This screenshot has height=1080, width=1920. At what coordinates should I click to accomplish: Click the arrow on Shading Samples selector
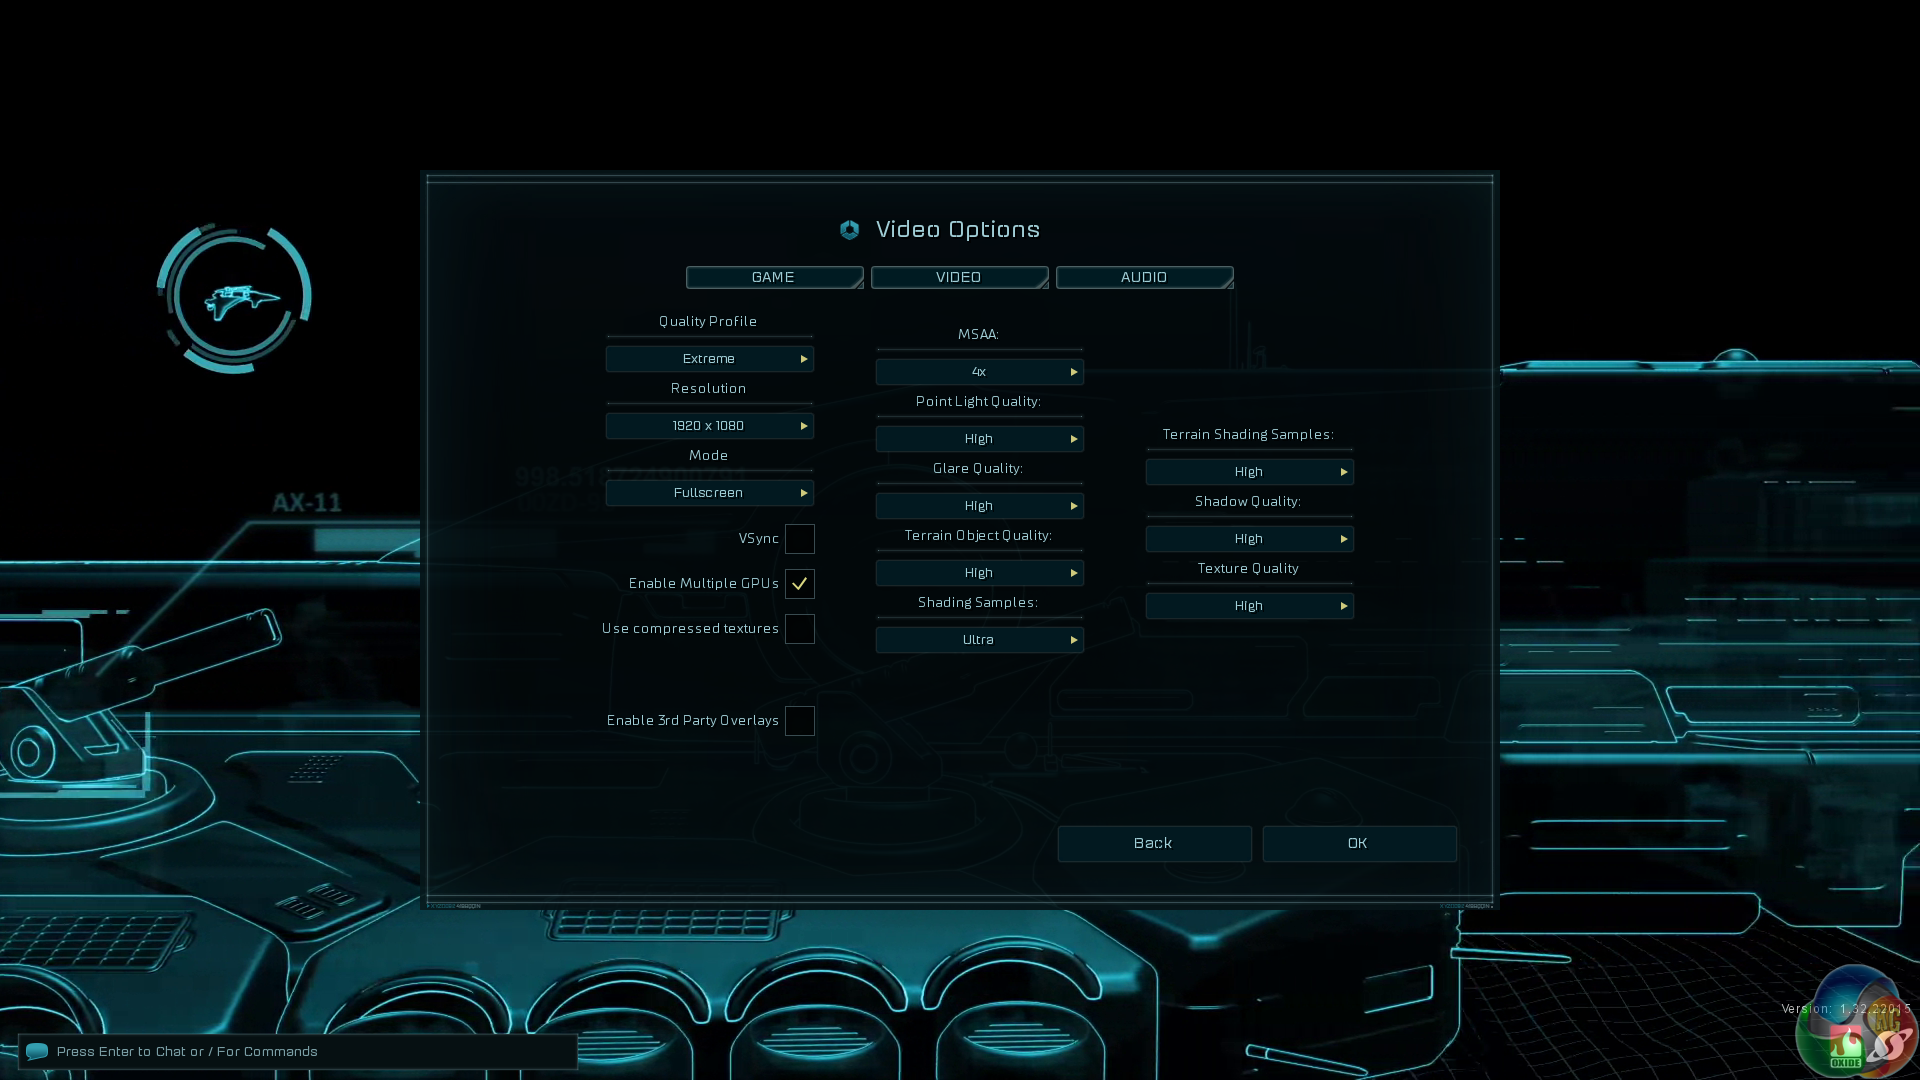point(1074,640)
